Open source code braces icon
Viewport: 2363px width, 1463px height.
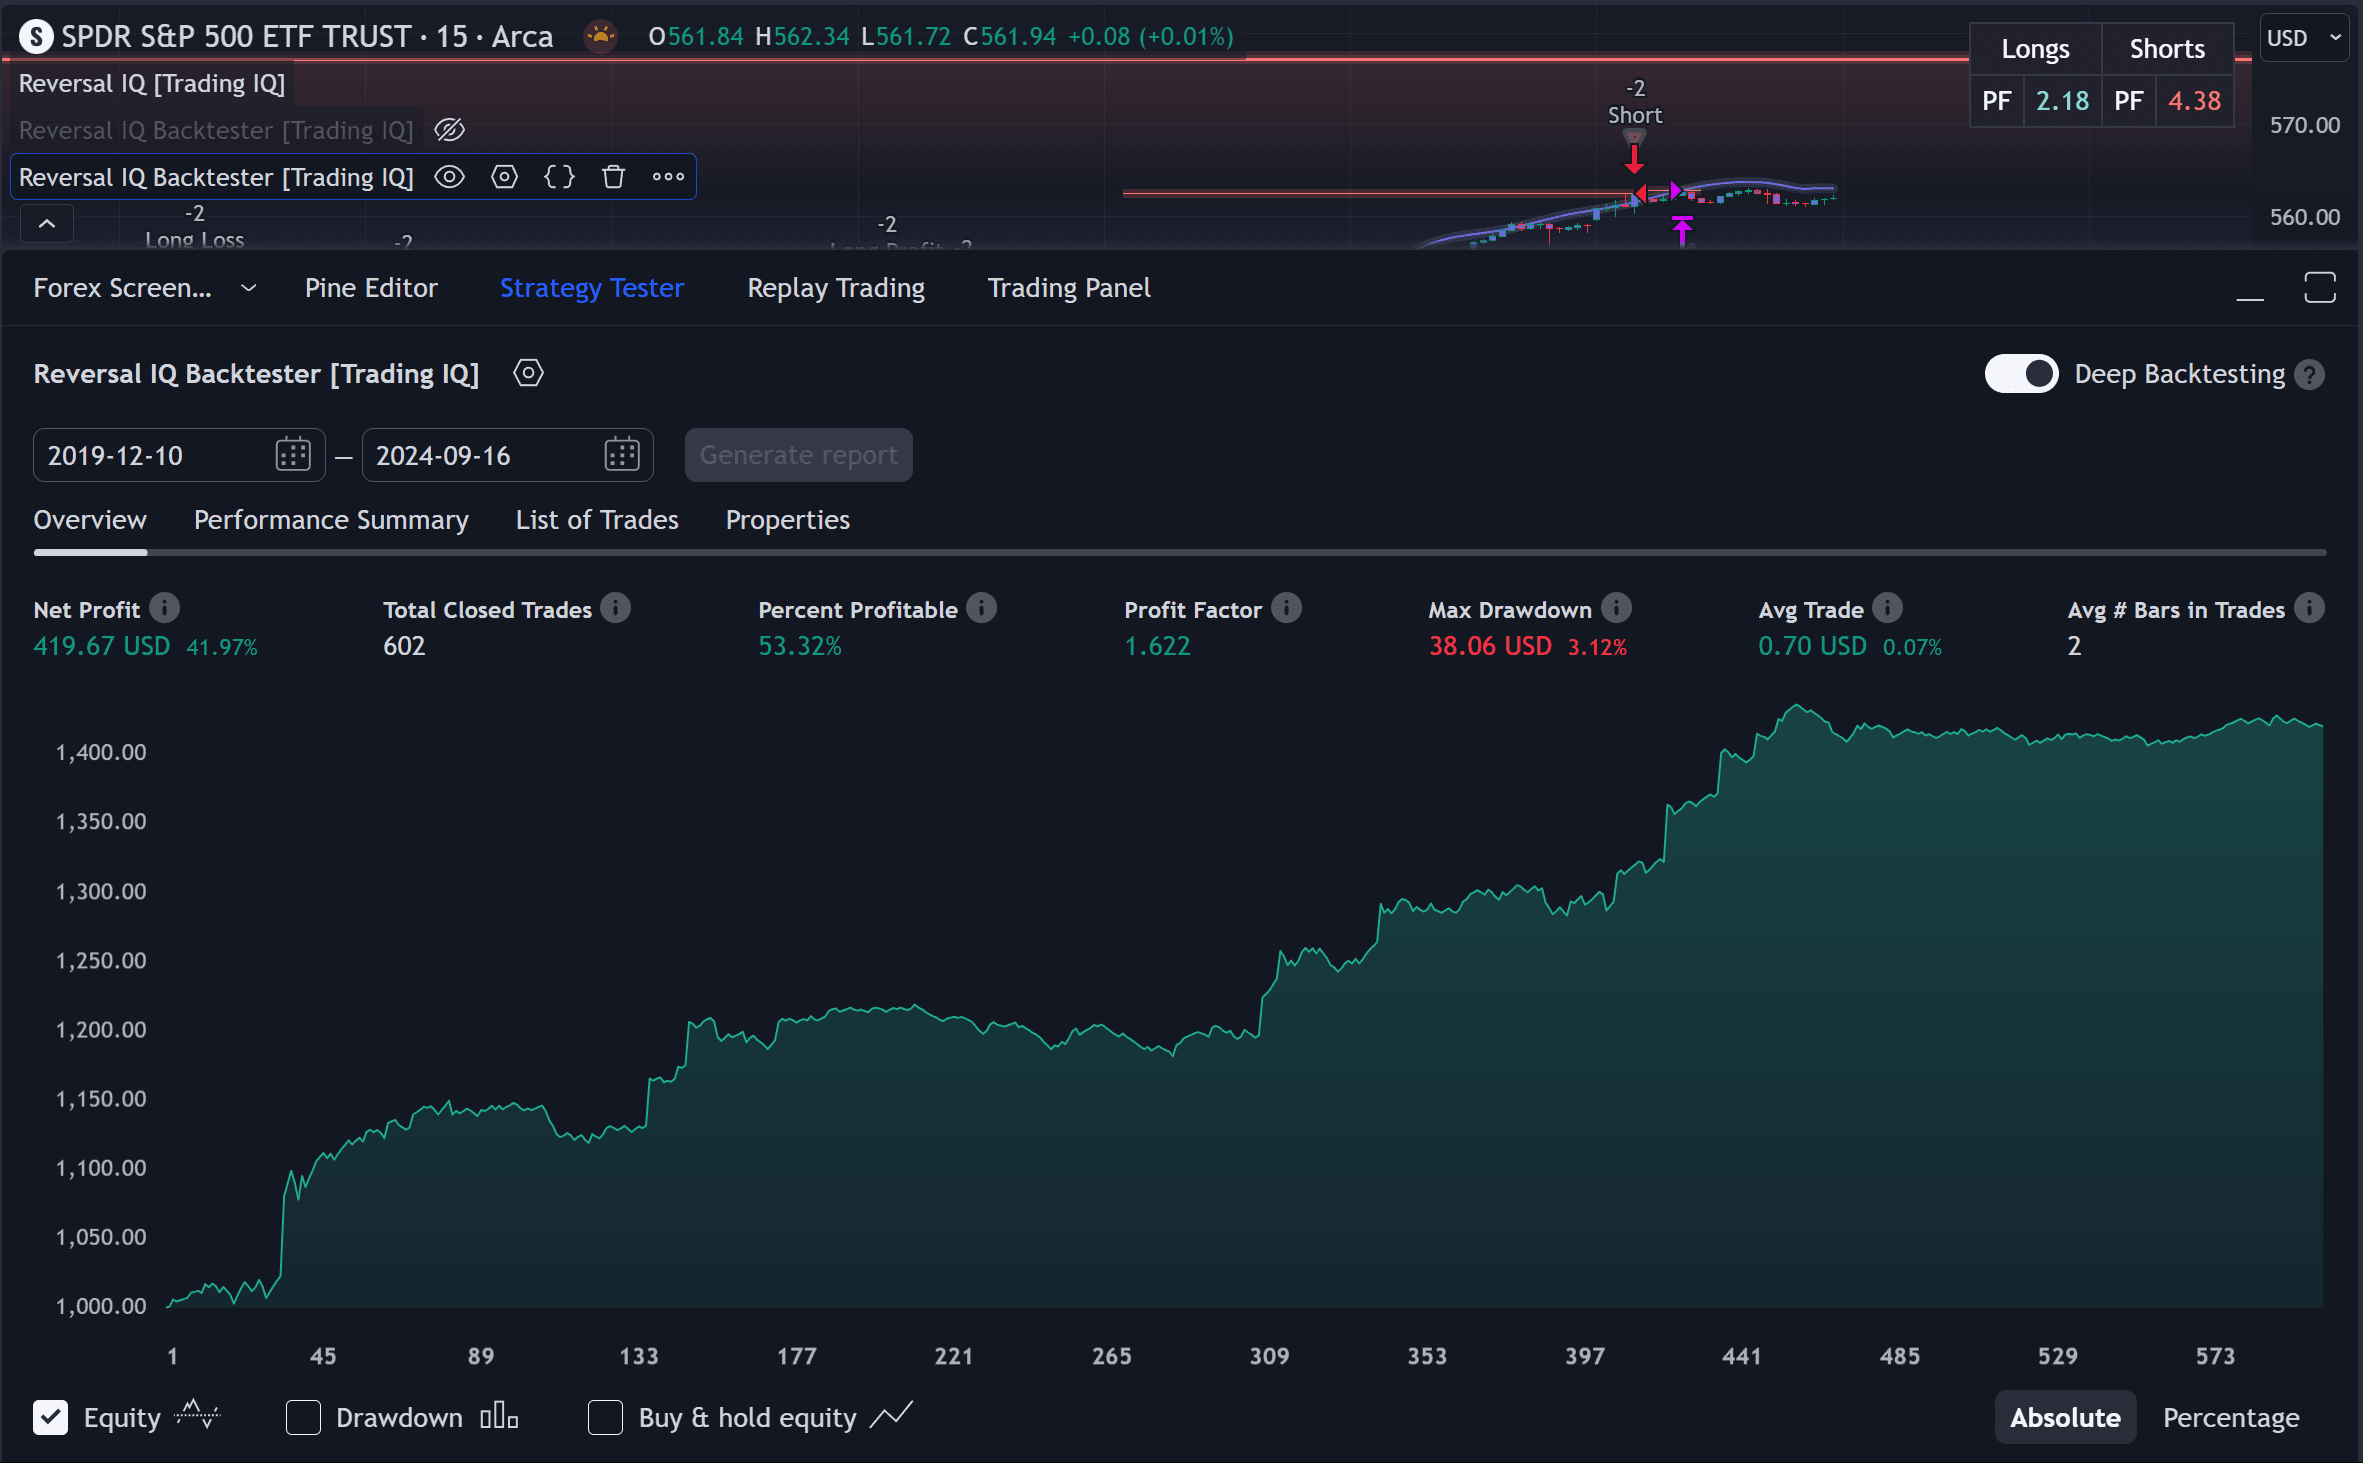559,177
